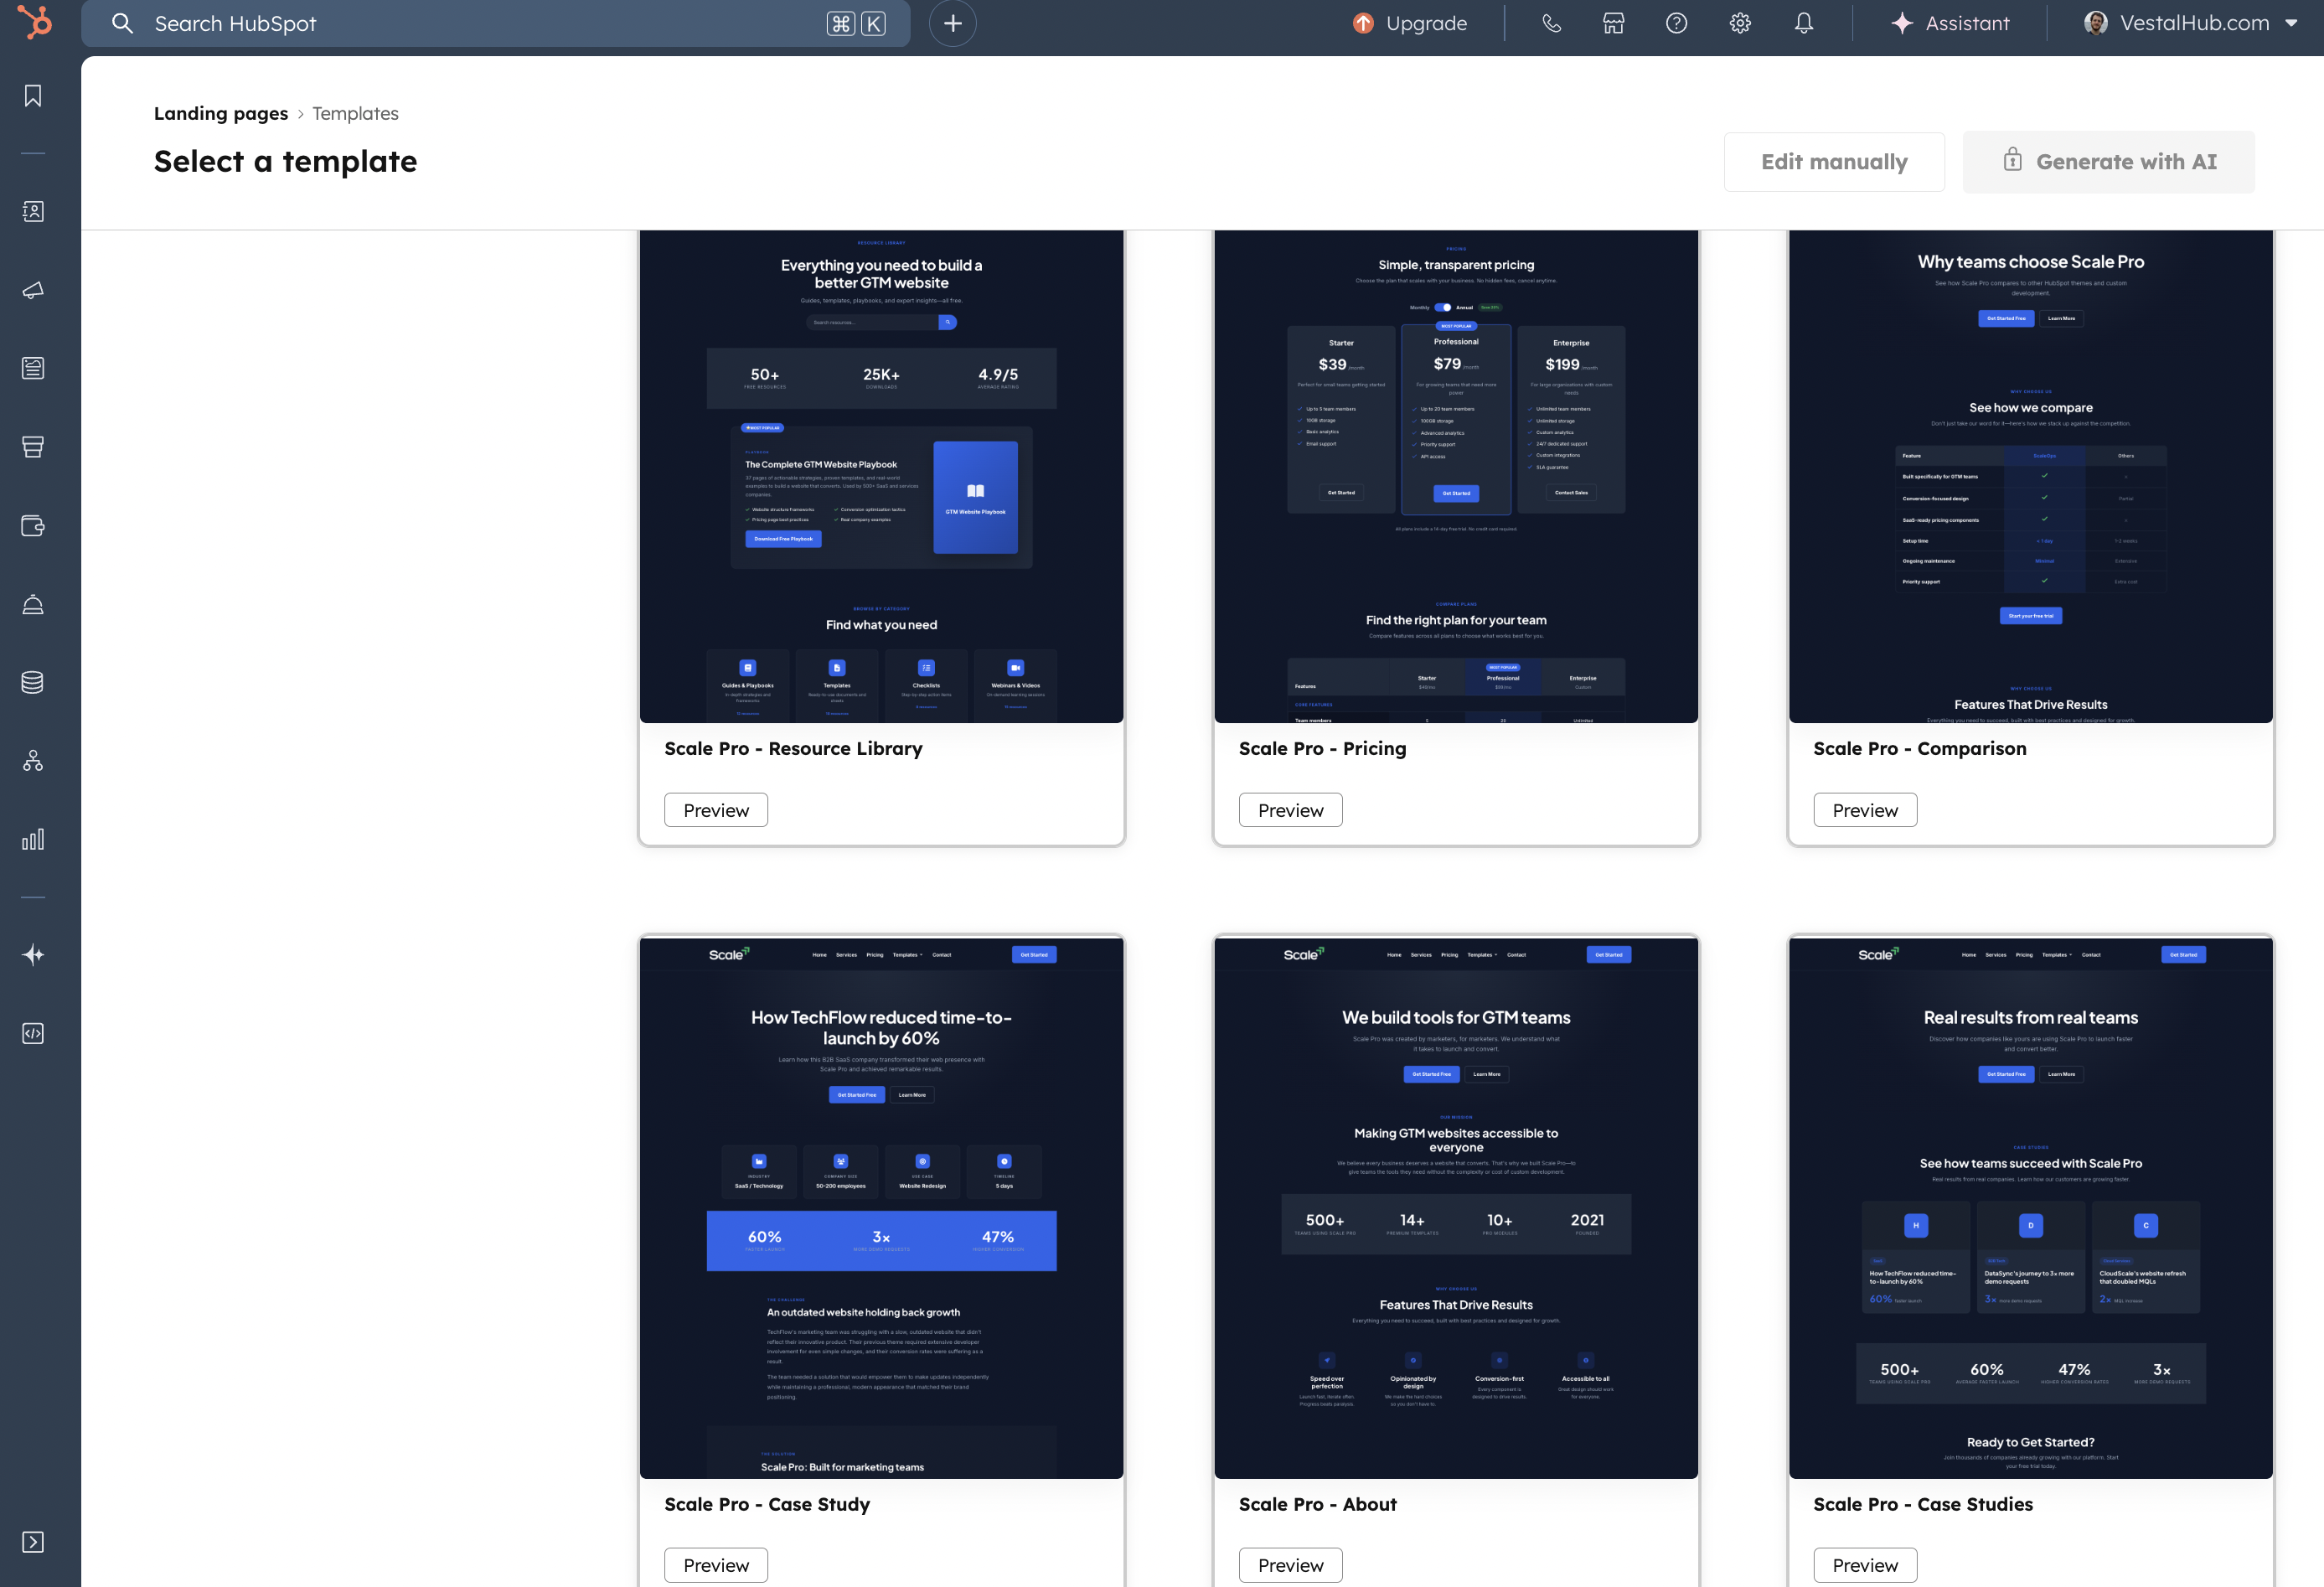This screenshot has height=1587, width=2324.
Task: Open the Marketplace icon in the top bar
Action: coord(1613,22)
